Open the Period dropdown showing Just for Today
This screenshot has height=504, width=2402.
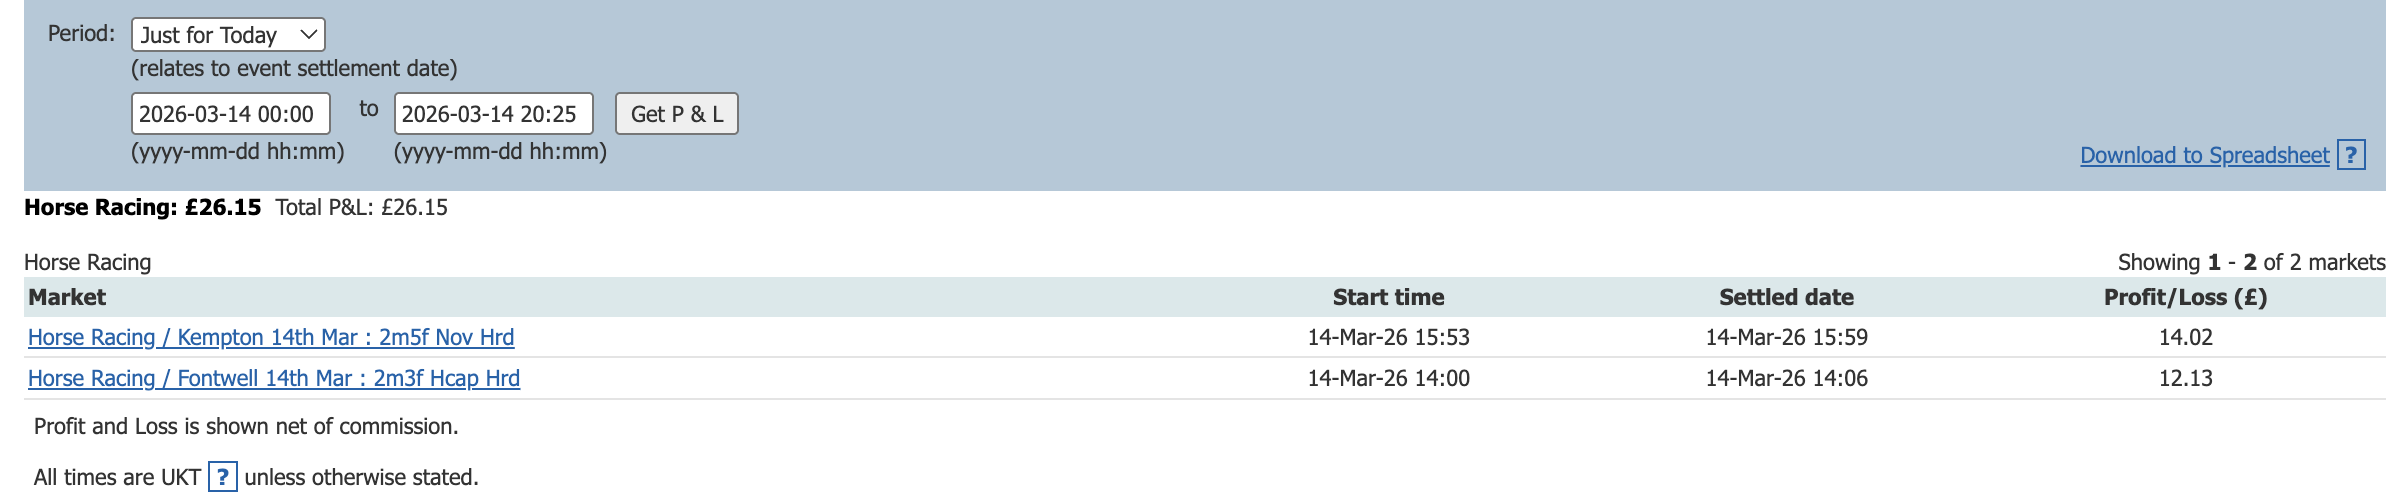click(x=228, y=35)
